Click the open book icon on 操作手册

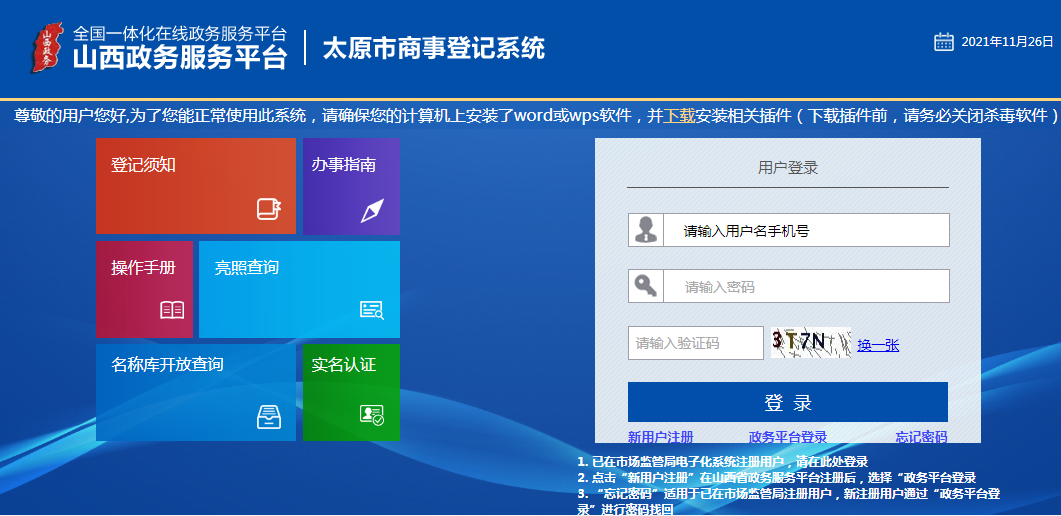[172, 310]
